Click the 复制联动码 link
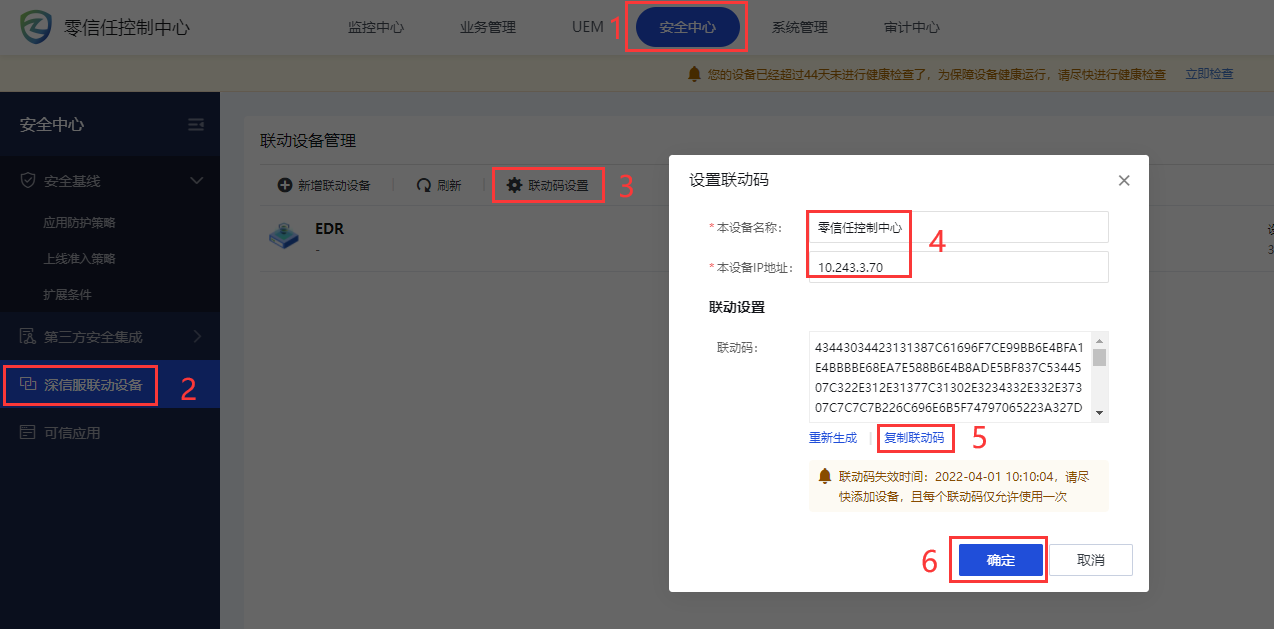The width and height of the screenshot is (1274, 629). 914,438
